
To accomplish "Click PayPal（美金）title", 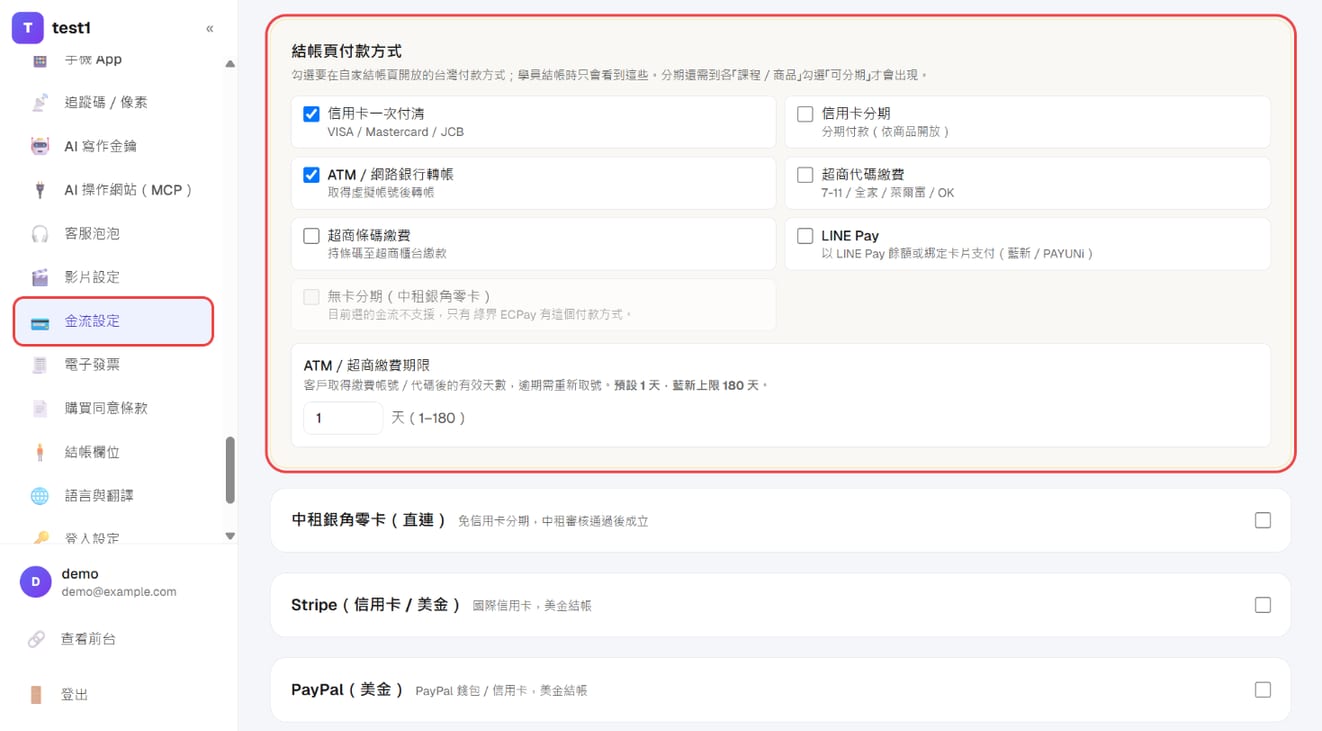I will pyautogui.click(x=347, y=690).
